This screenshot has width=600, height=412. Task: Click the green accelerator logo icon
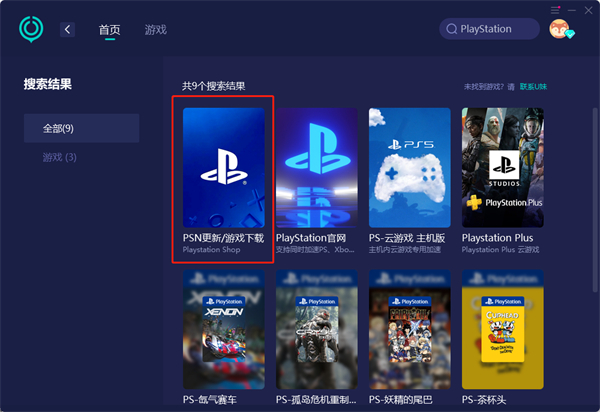(x=31, y=29)
